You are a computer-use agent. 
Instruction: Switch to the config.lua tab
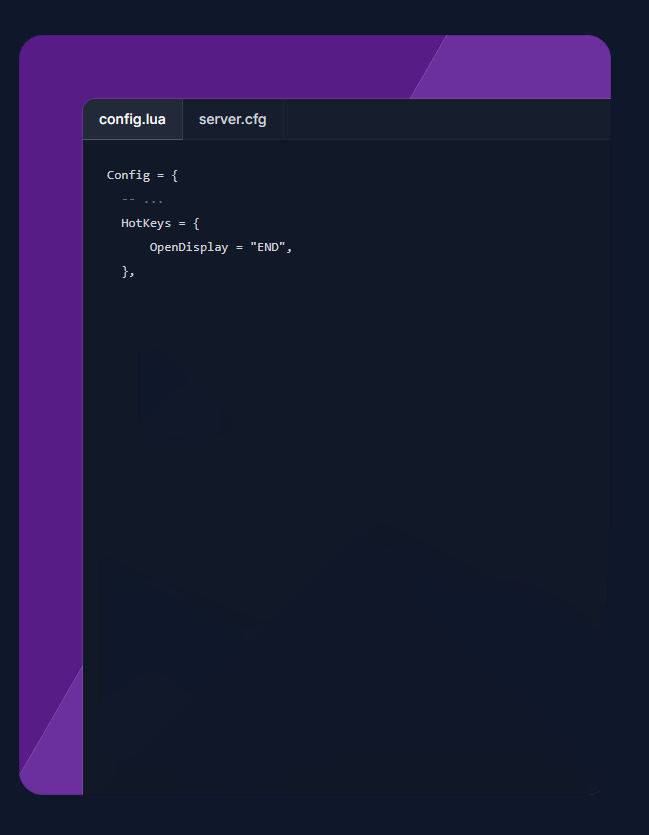coord(133,119)
